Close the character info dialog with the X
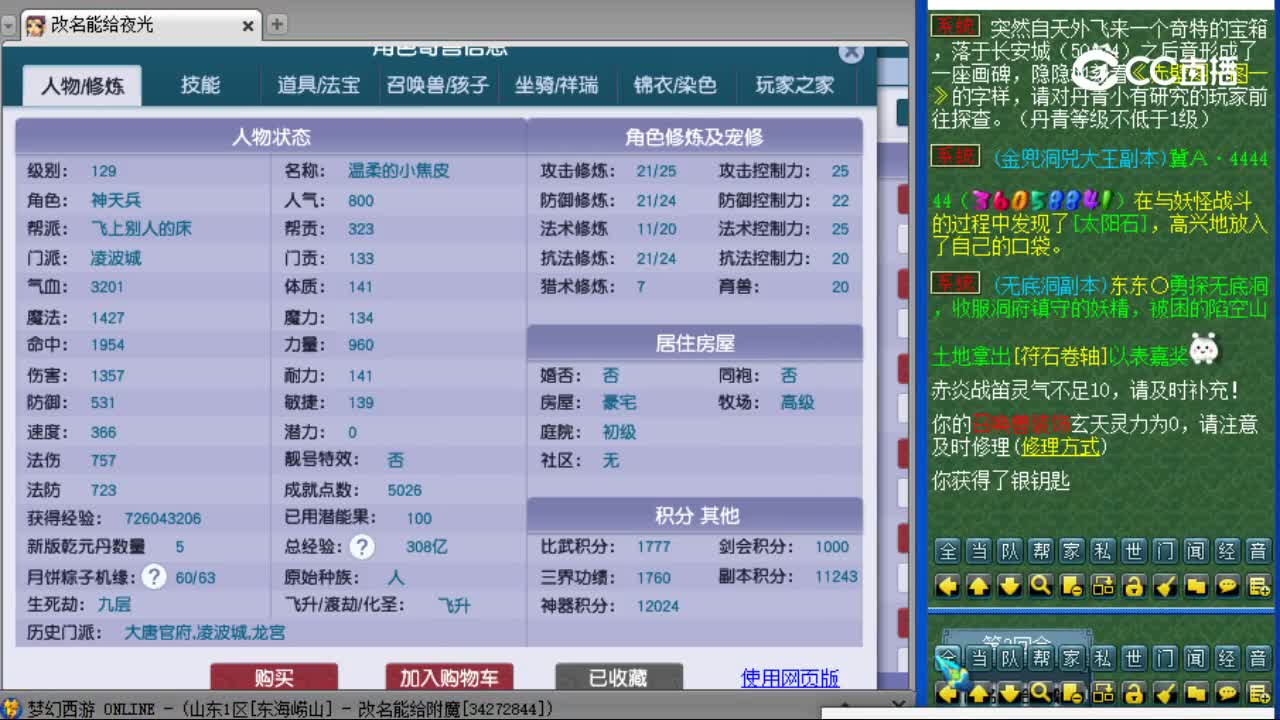The width and height of the screenshot is (1280, 720). pos(851,53)
